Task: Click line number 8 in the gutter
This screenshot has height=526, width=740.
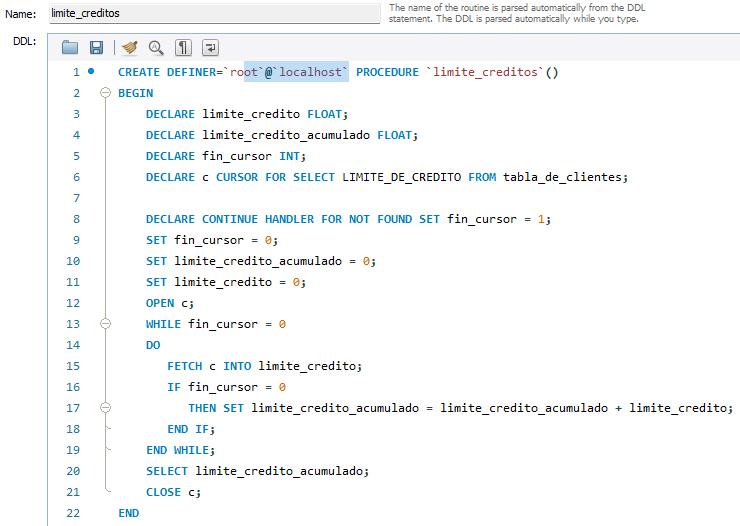Action: 75,219
